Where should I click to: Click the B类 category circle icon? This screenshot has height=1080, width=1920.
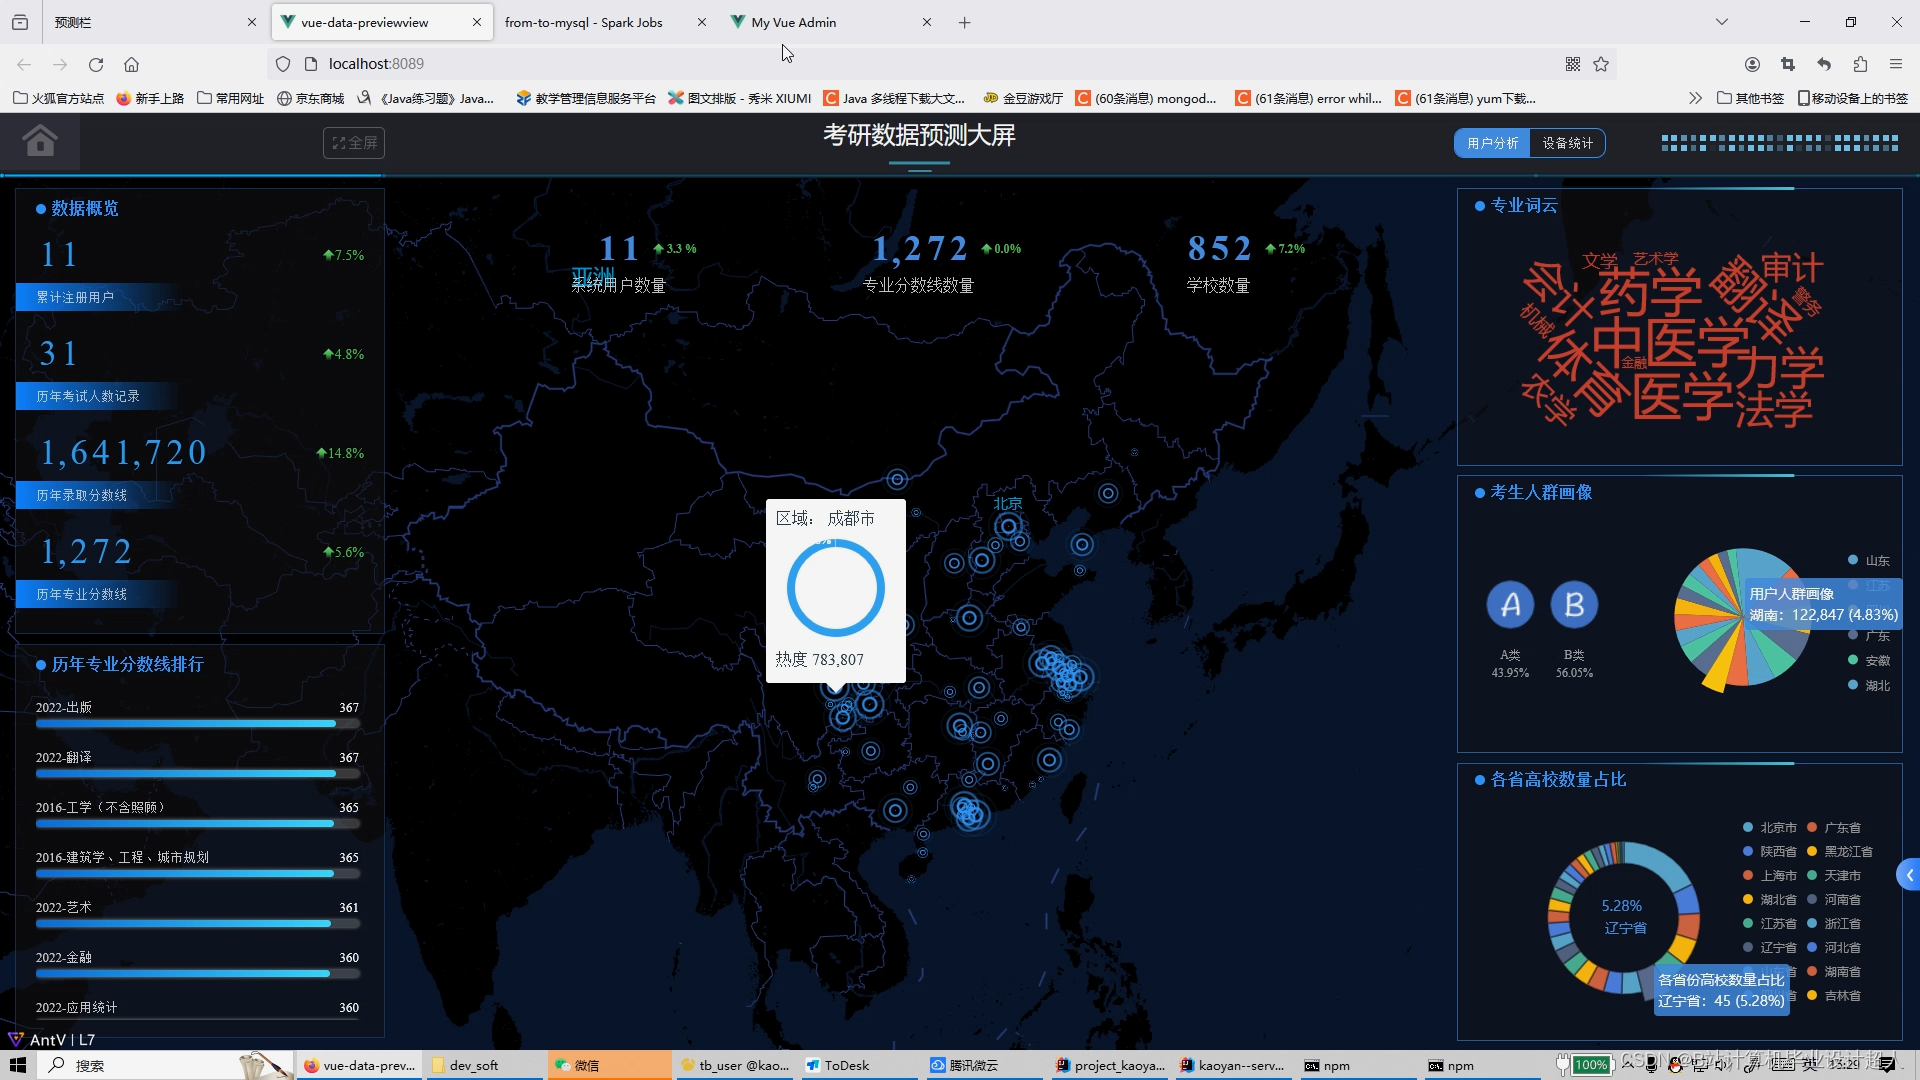(1574, 605)
